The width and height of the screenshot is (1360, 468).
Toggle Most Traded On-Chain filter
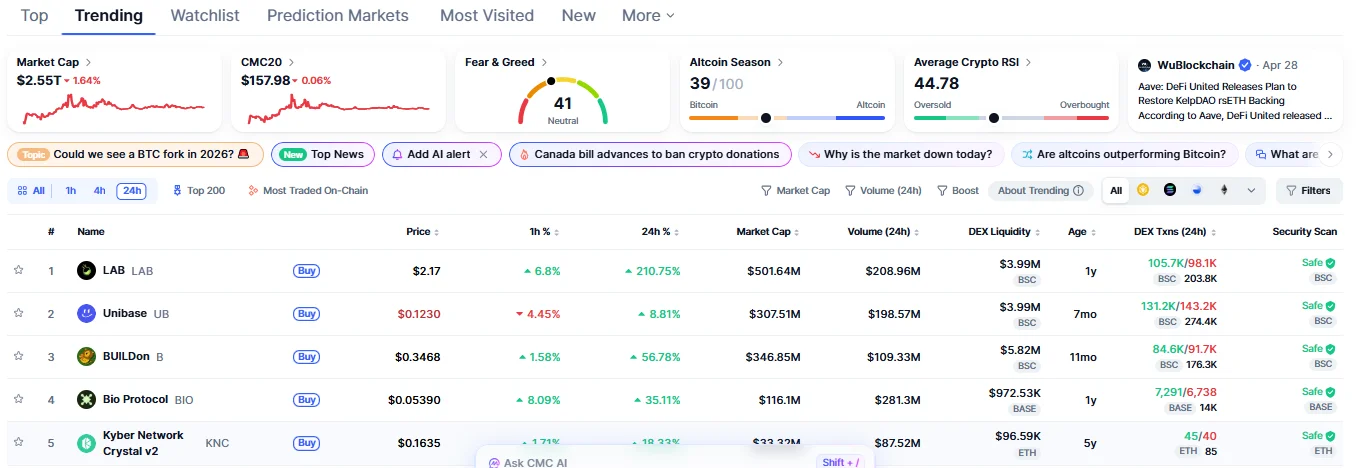coord(308,190)
